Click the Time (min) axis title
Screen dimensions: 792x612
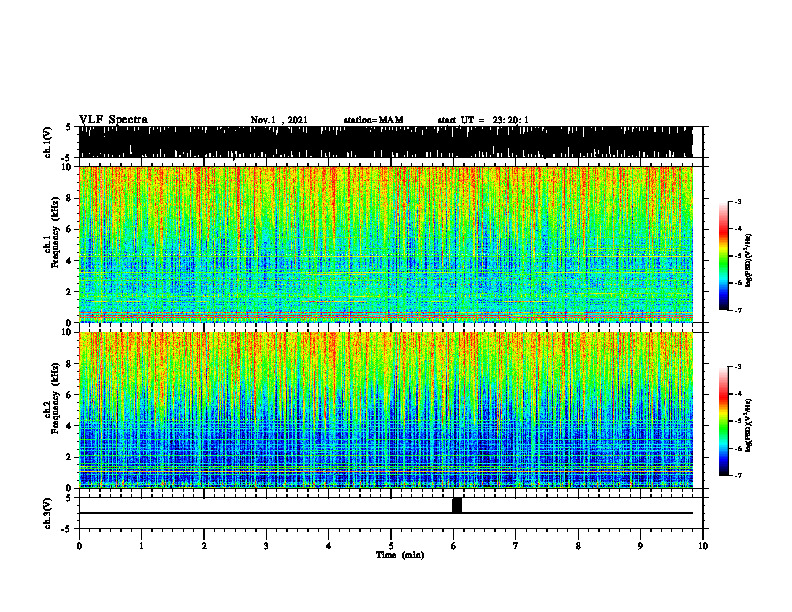400,555
